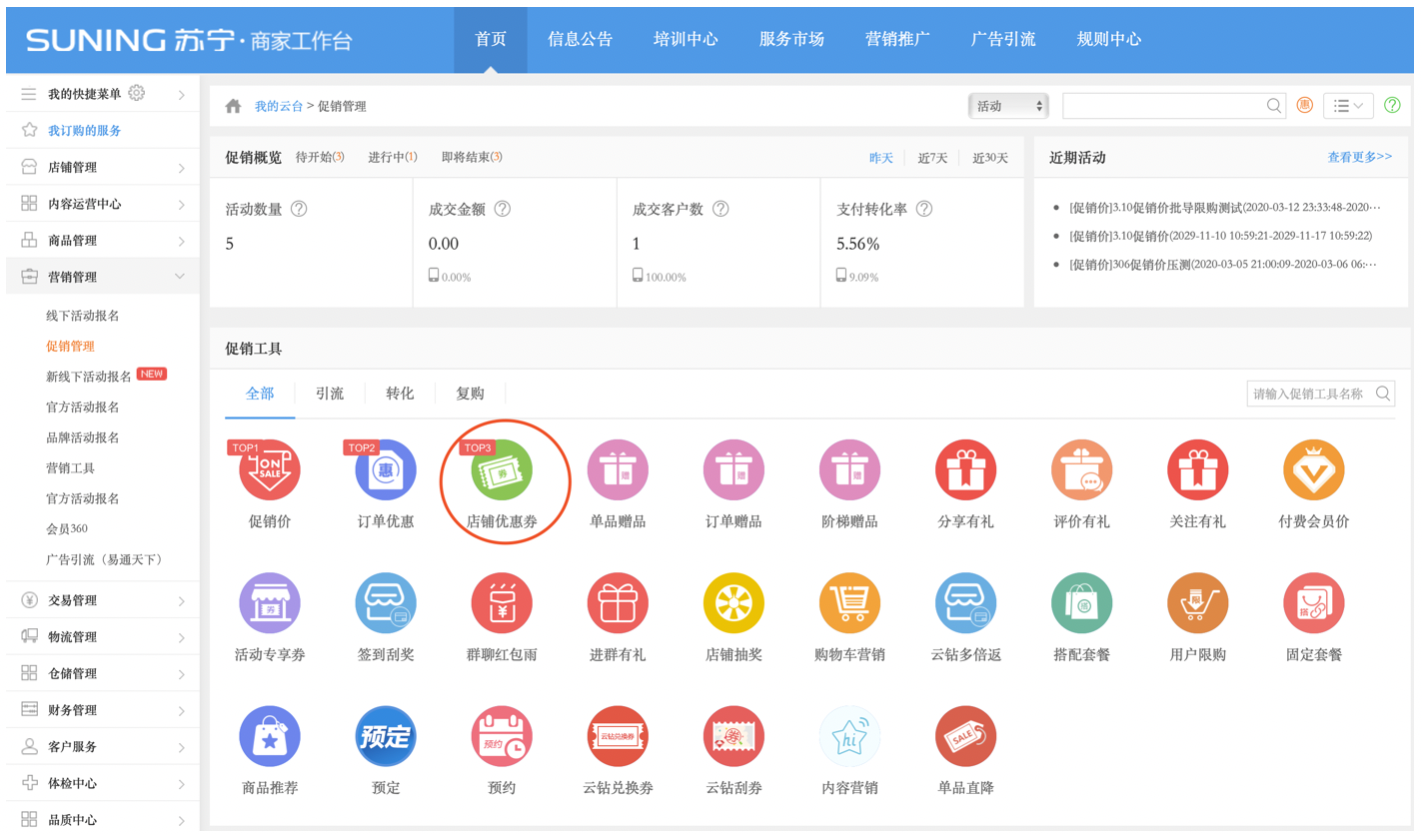Open the list view options dropdown

[x=1348, y=105]
